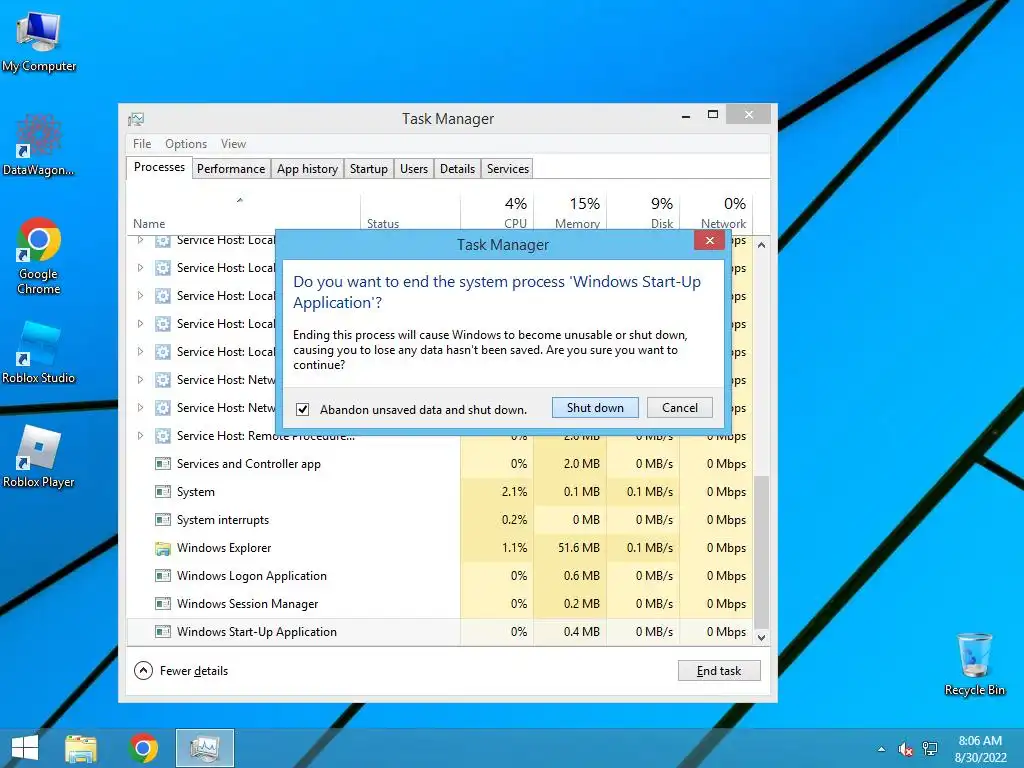Open Roblox Studio desktop shortcut
The width and height of the screenshot is (1024, 768).
pos(39,353)
